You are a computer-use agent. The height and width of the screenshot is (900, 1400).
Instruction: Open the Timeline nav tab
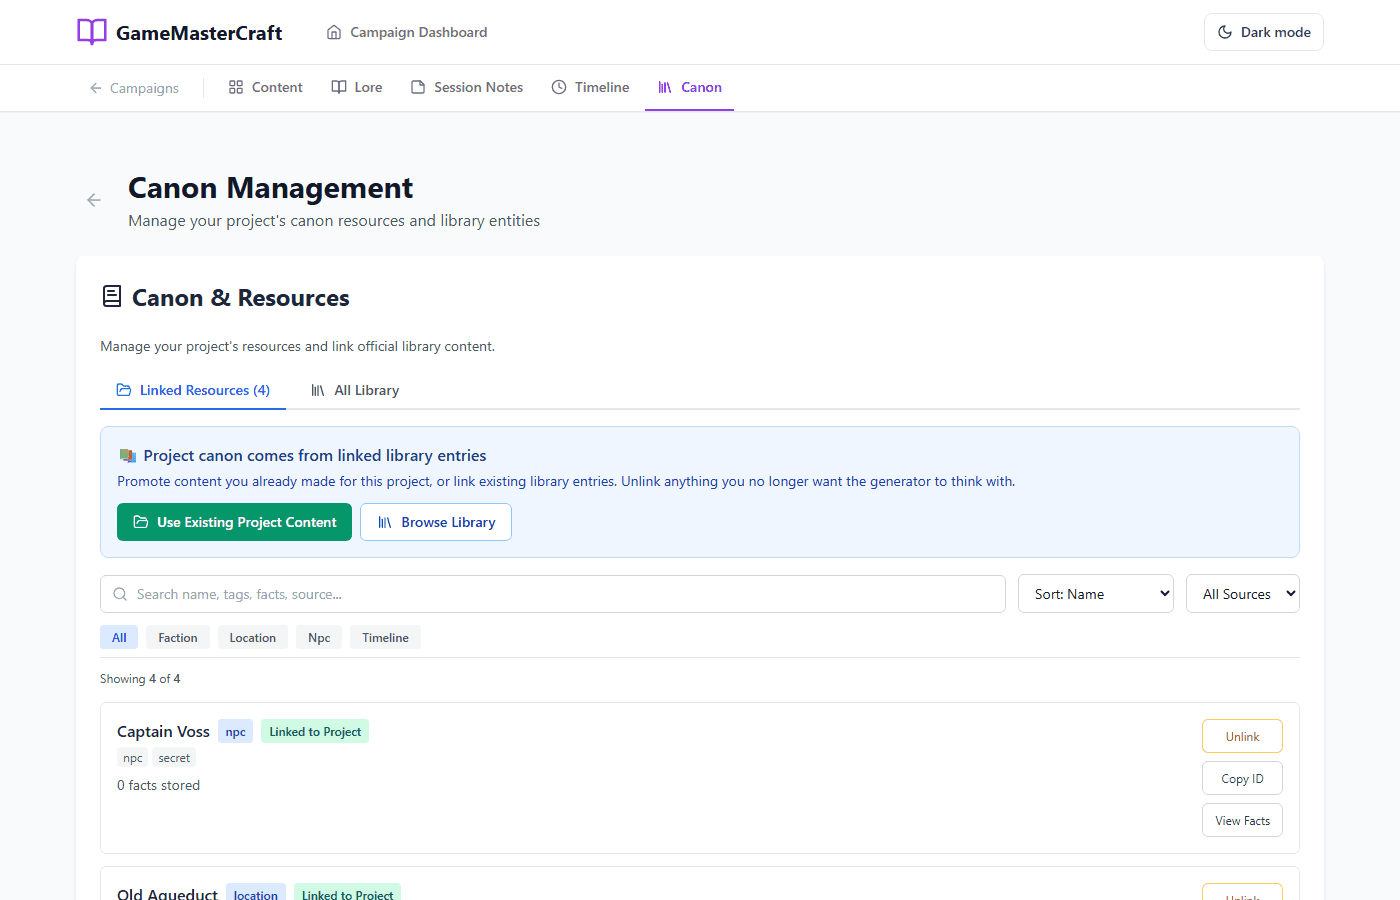(590, 87)
